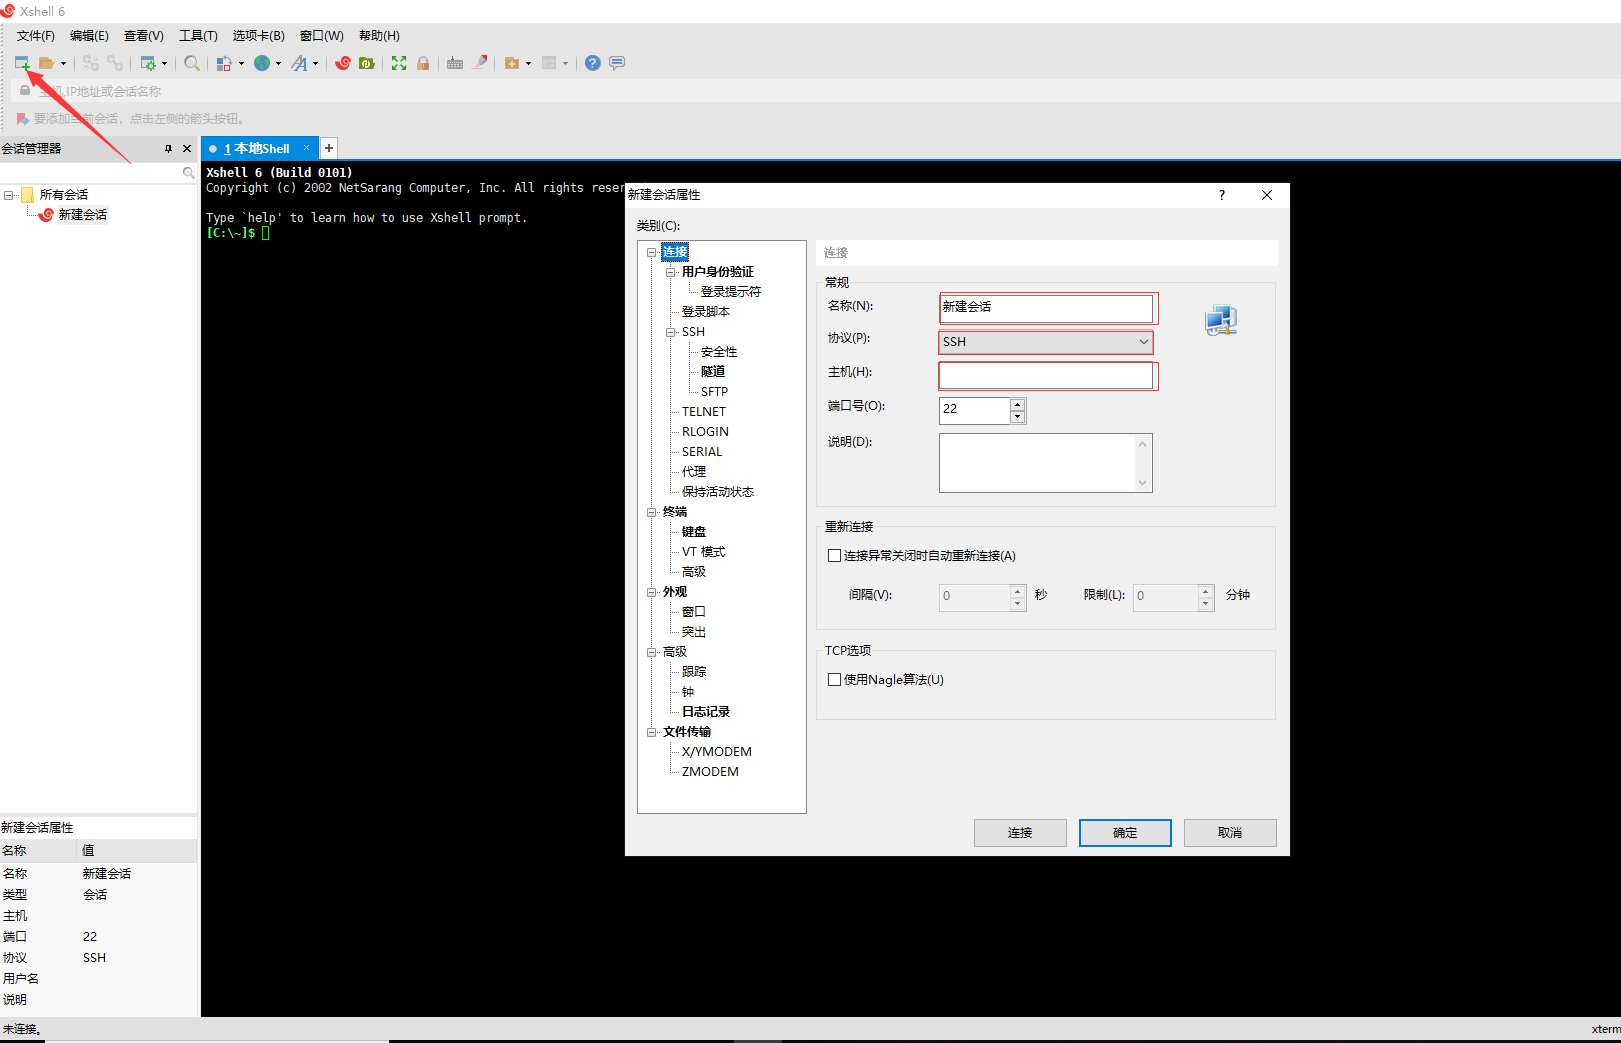Select the highlight pen toolbar icon
The height and width of the screenshot is (1043, 1621).
pyautogui.click(x=481, y=62)
